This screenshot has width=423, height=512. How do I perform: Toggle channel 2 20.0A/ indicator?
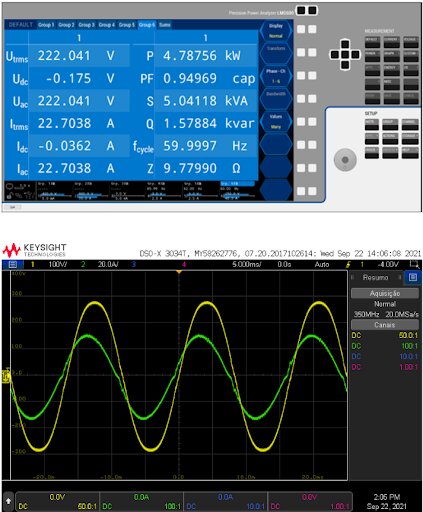coord(100,265)
